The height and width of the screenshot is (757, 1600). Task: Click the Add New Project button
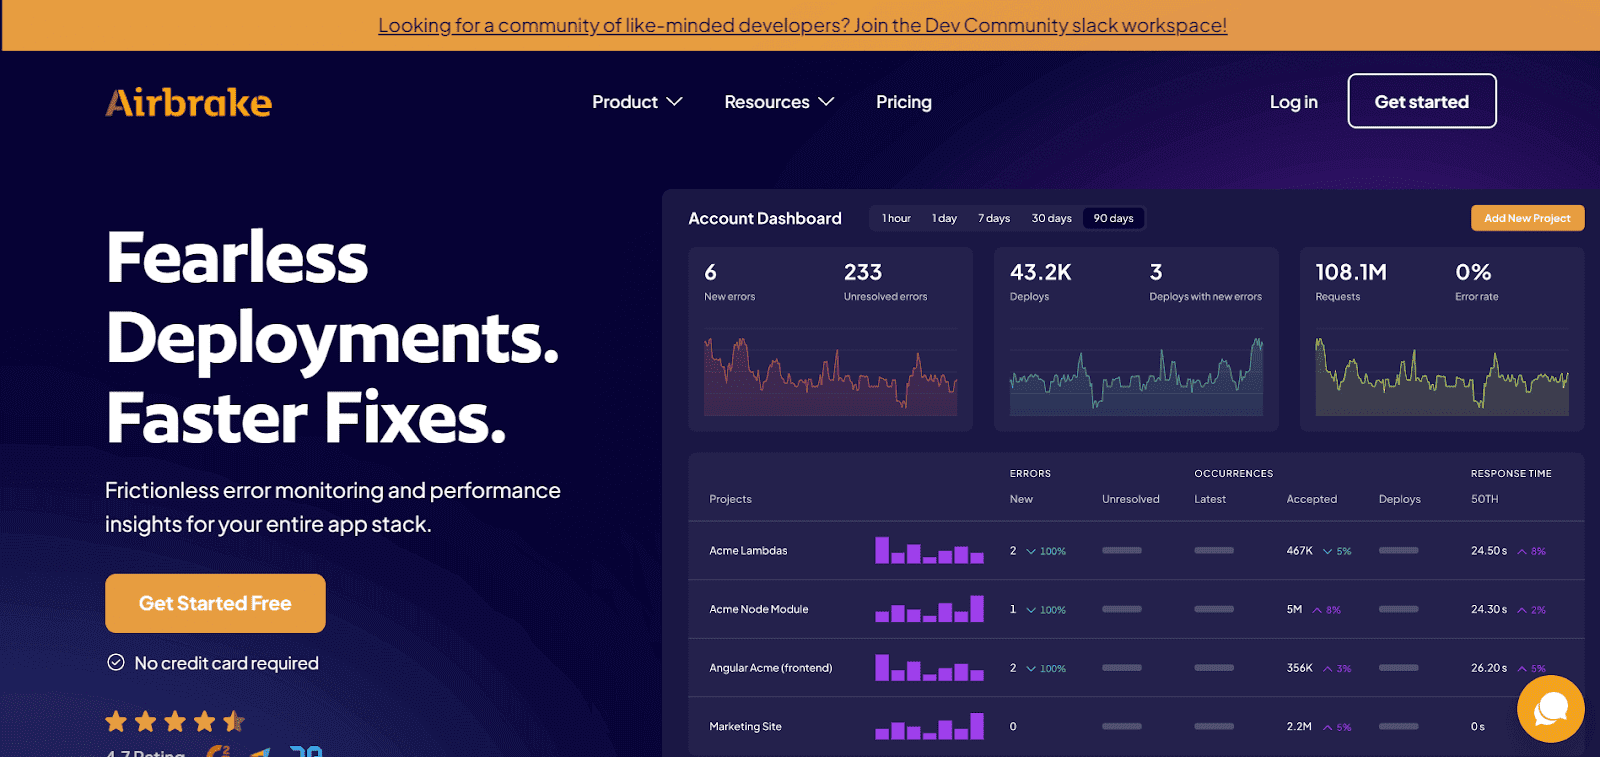1527,218
